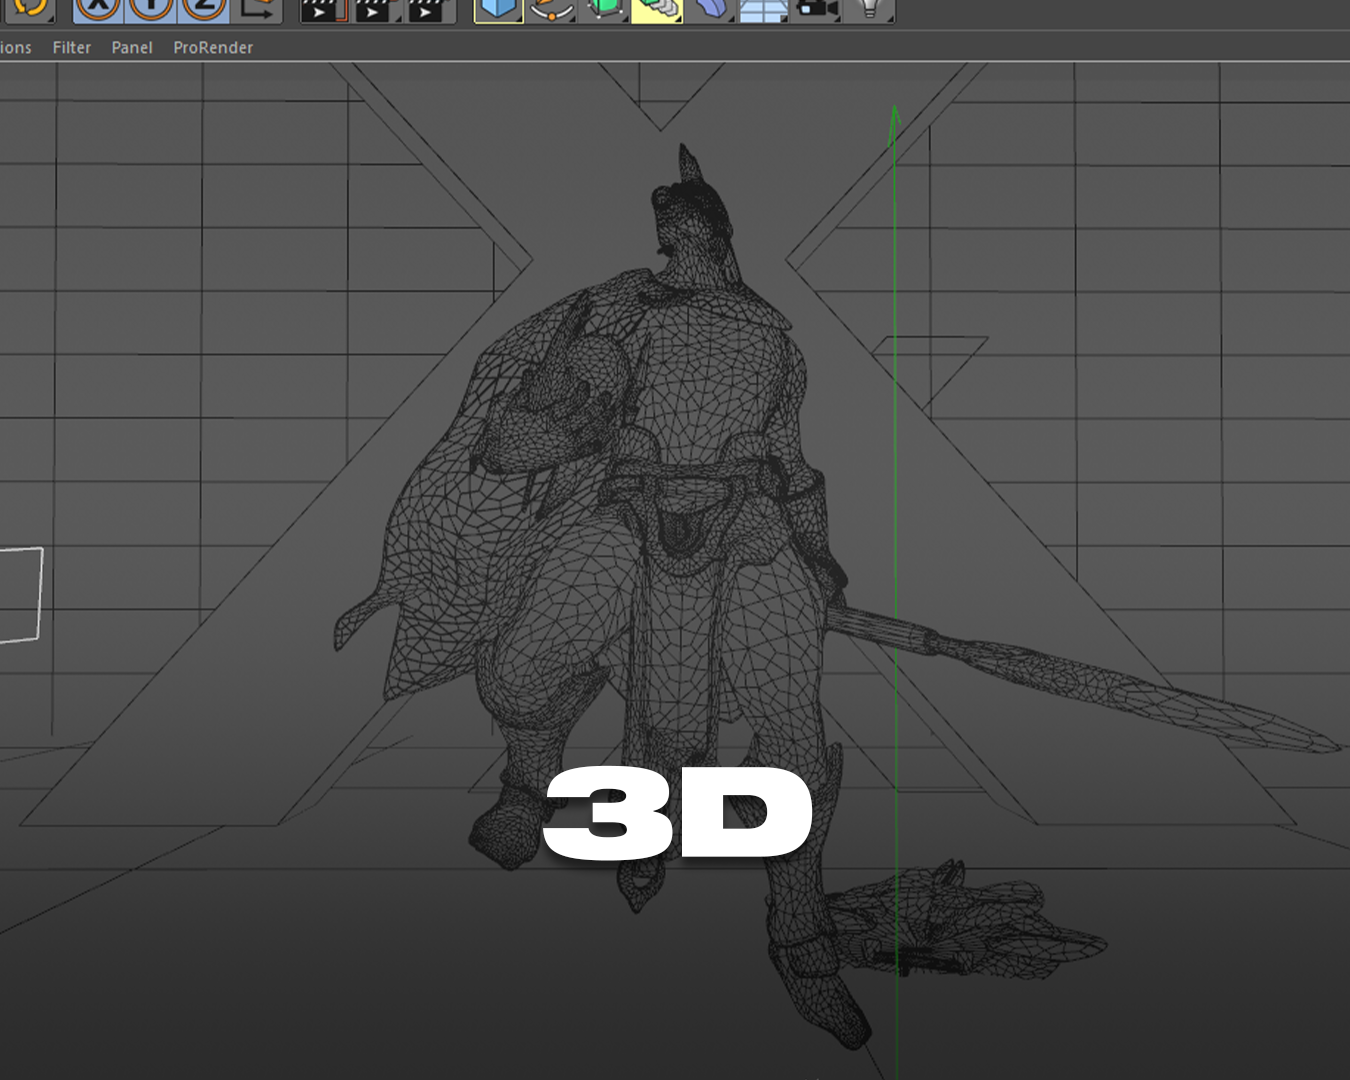The image size is (1350, 1080).
Task: Open the Panel menu
Action: (132, 47)
